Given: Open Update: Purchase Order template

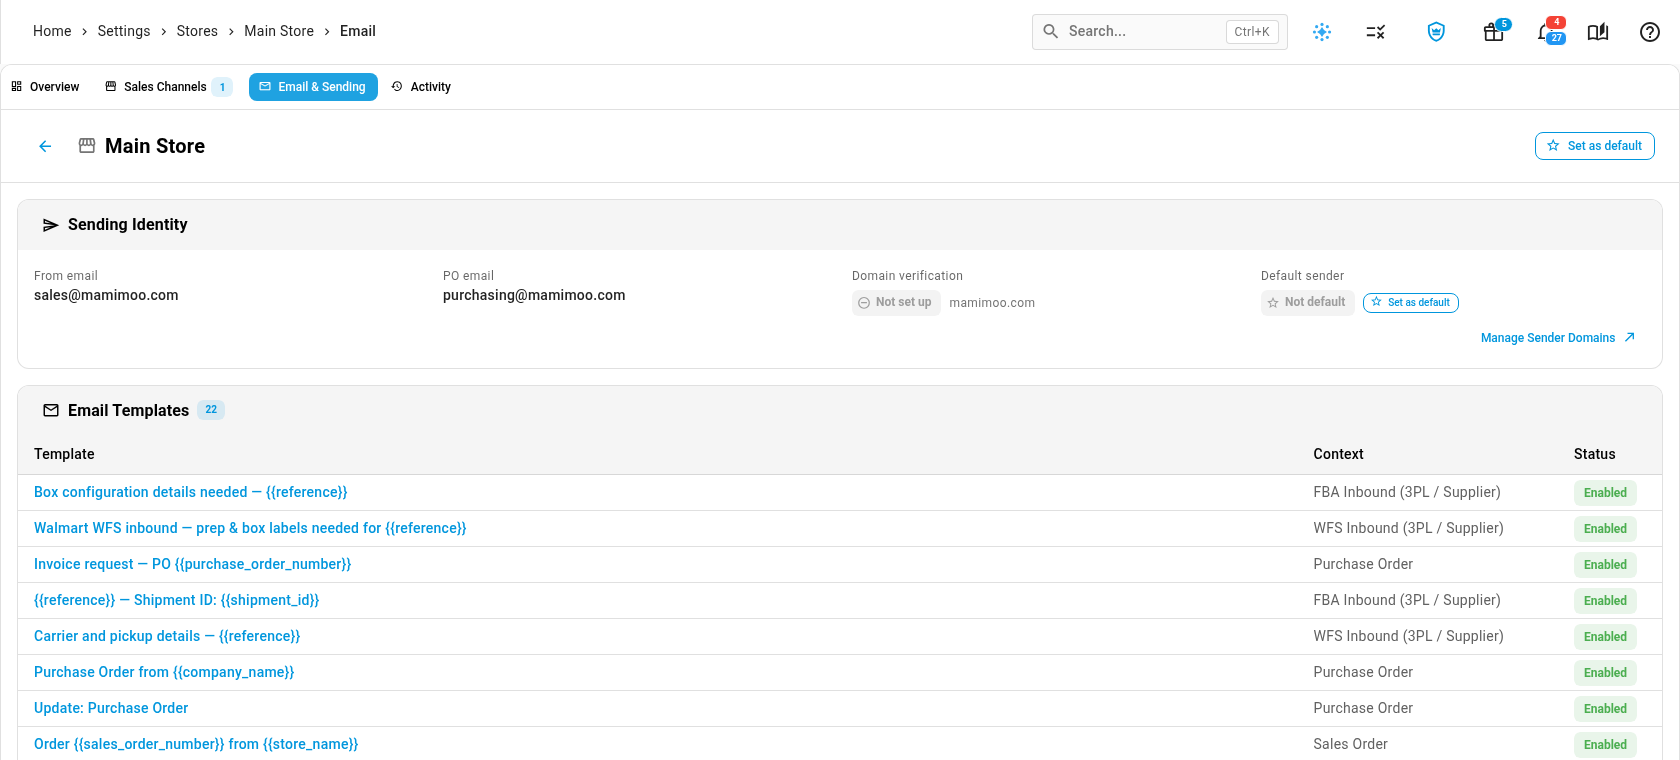Looking at the screenshot, I should [111, 708].
